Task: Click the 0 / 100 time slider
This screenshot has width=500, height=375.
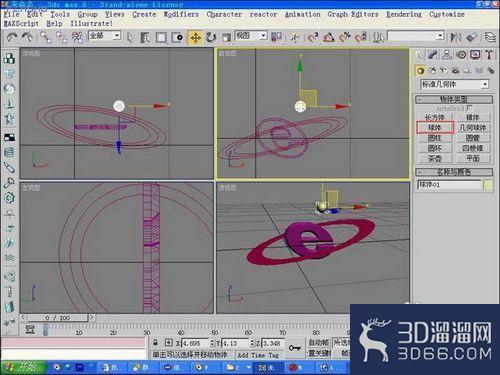Action: click(57, 318)
